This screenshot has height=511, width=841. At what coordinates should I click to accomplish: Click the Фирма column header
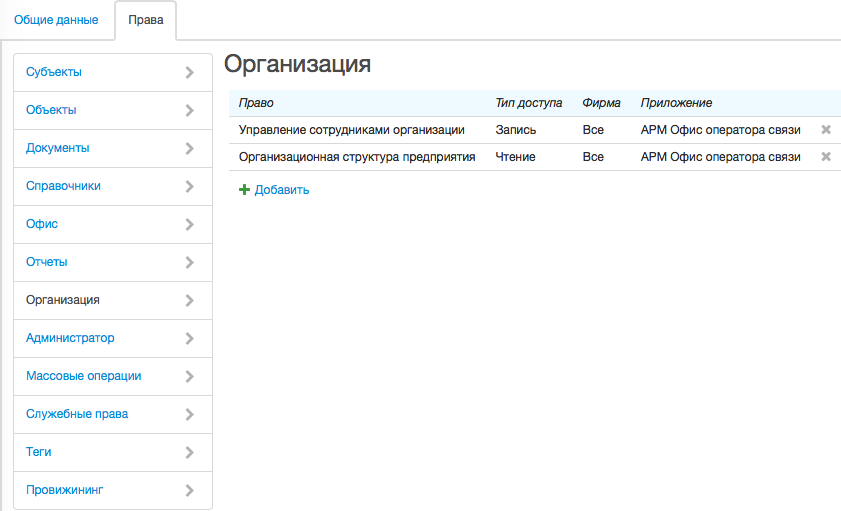601,103
